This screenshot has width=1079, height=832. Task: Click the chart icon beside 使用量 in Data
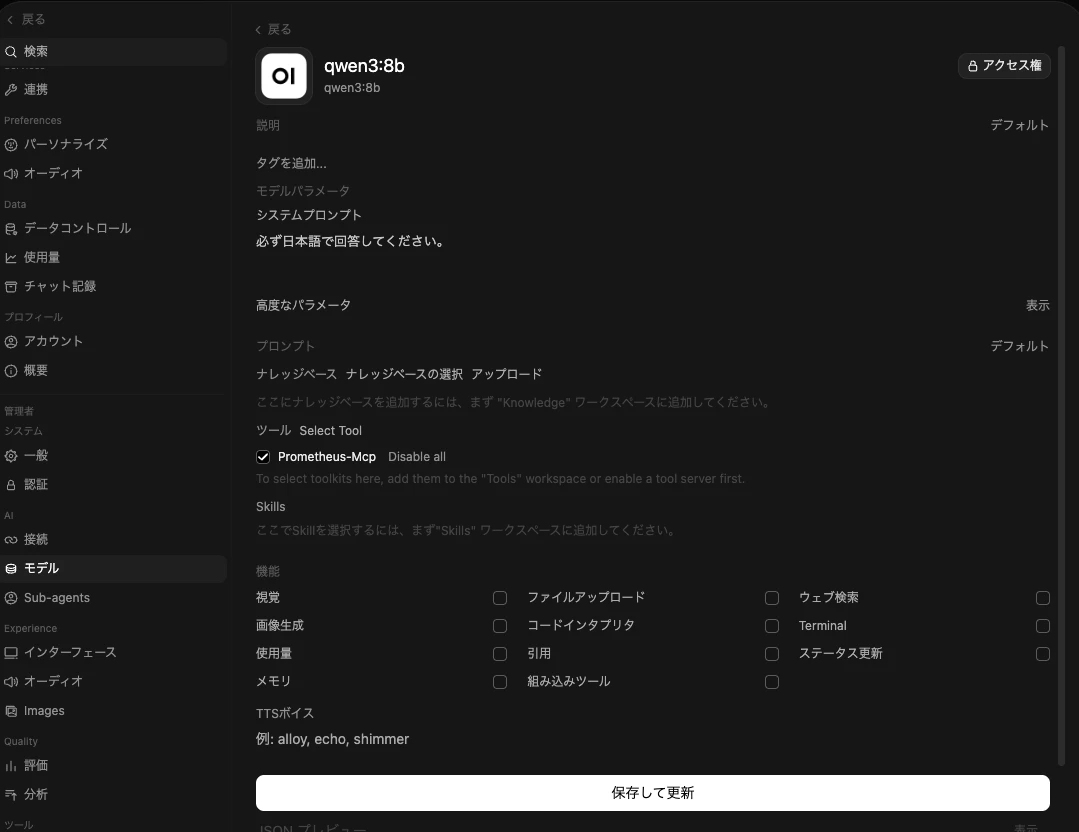11,257
